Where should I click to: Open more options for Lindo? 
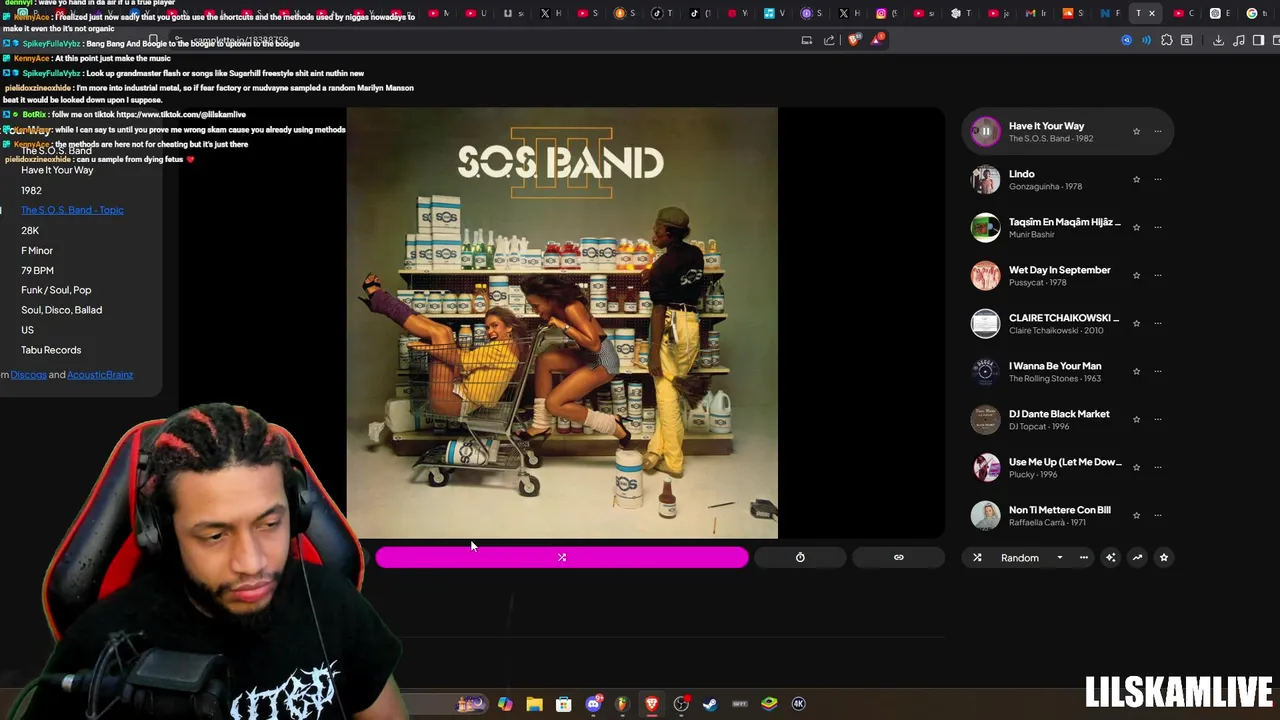[1158, 179]
